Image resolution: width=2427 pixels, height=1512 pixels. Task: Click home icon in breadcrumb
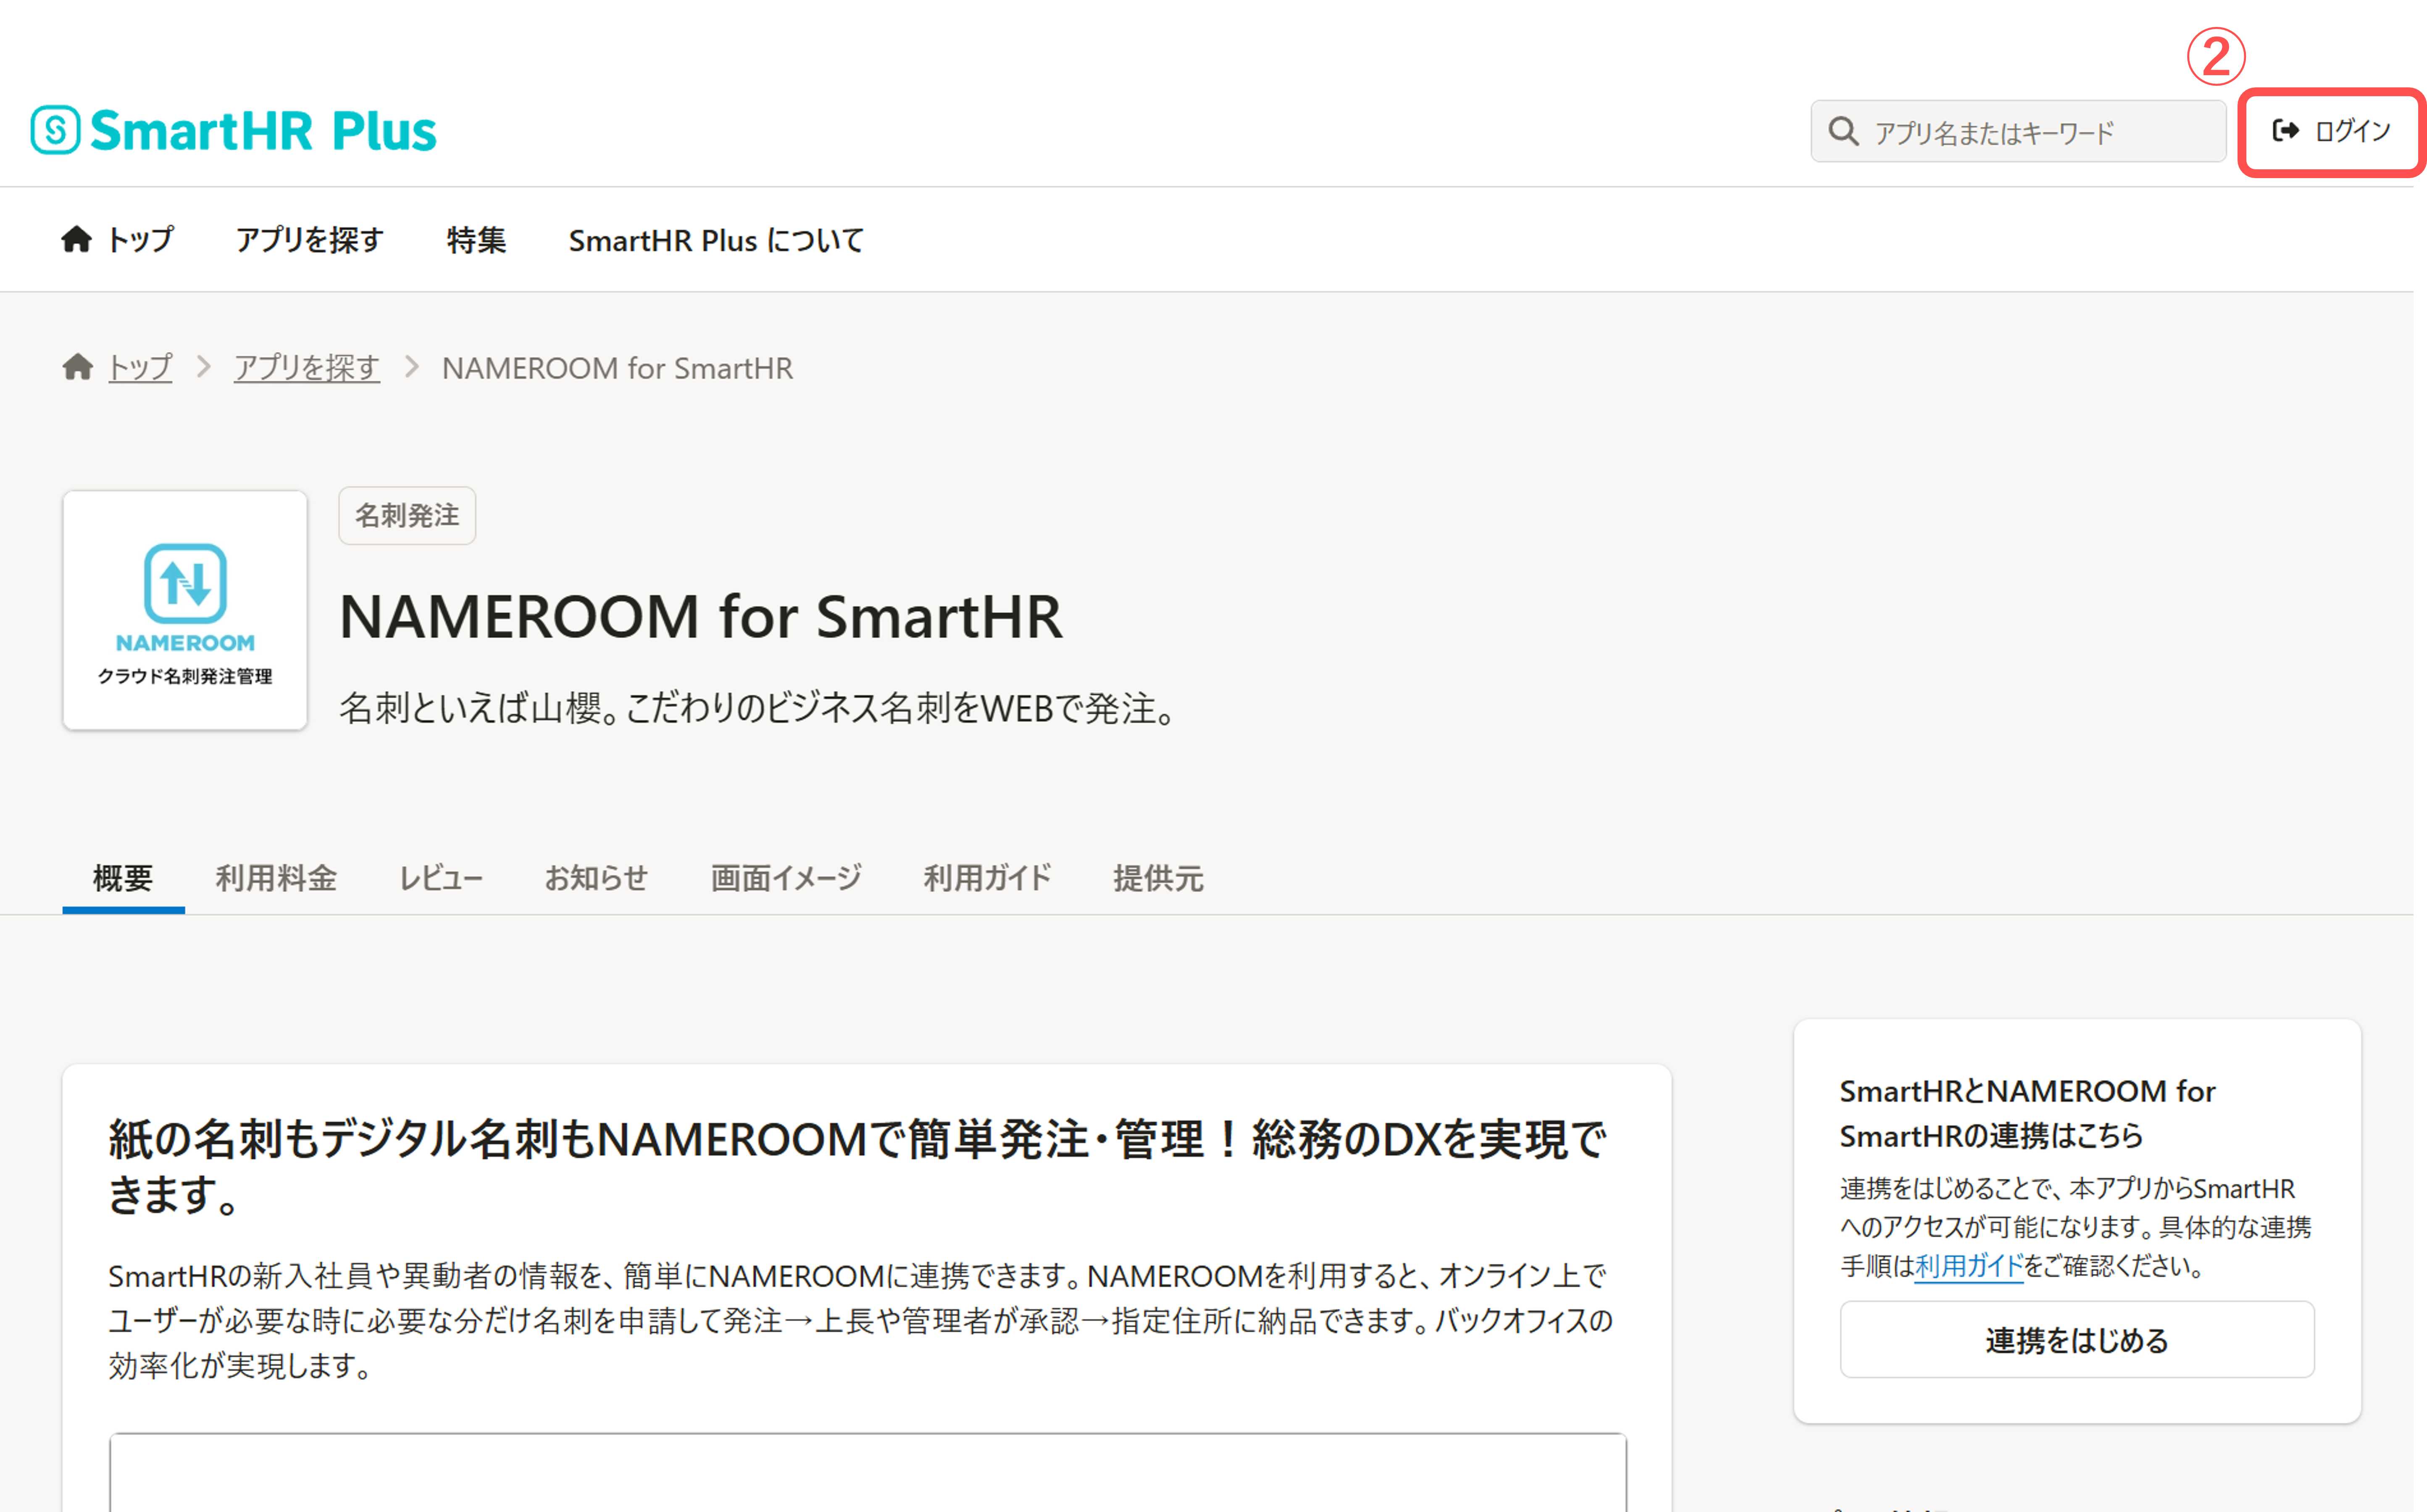(x=78, y=368)
